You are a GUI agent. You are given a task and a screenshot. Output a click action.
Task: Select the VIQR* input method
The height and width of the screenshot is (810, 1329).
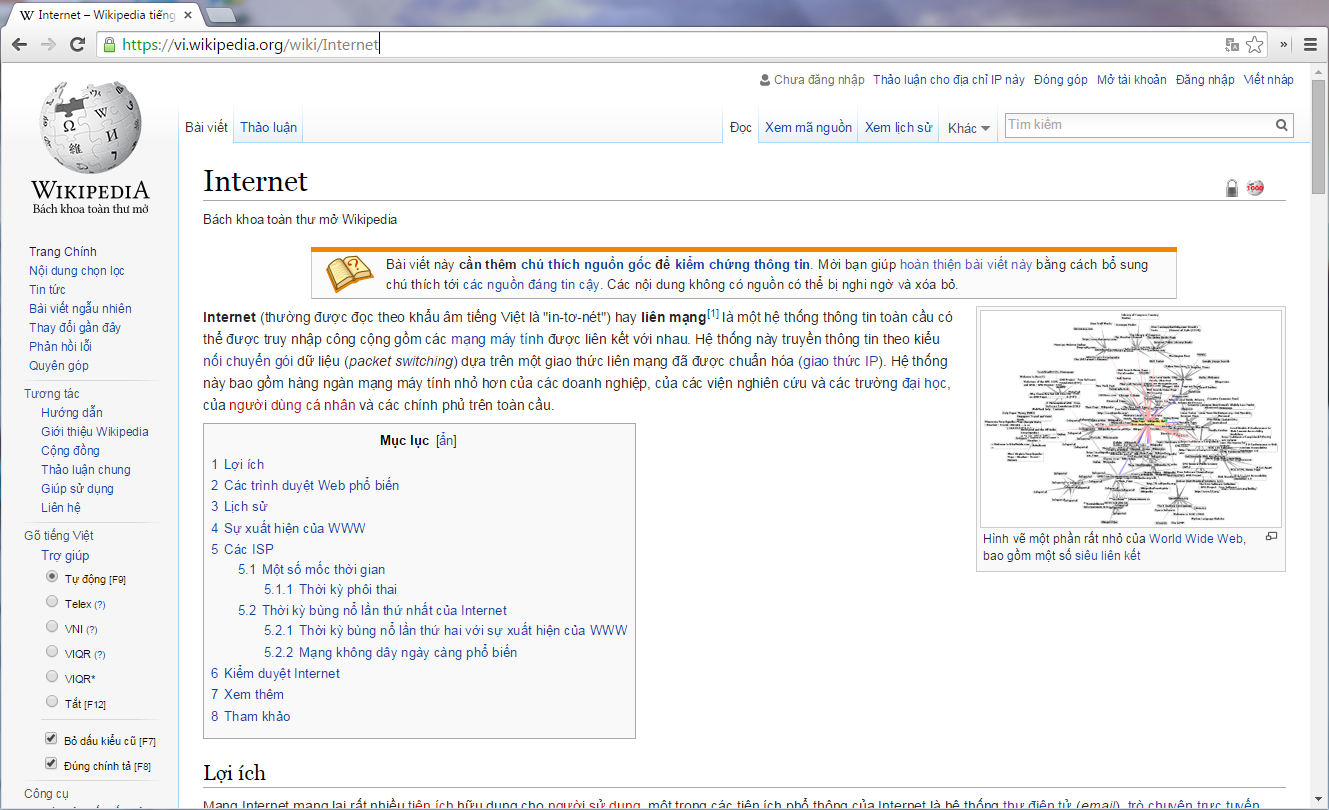pyautogui.click(x=52, y=677)
